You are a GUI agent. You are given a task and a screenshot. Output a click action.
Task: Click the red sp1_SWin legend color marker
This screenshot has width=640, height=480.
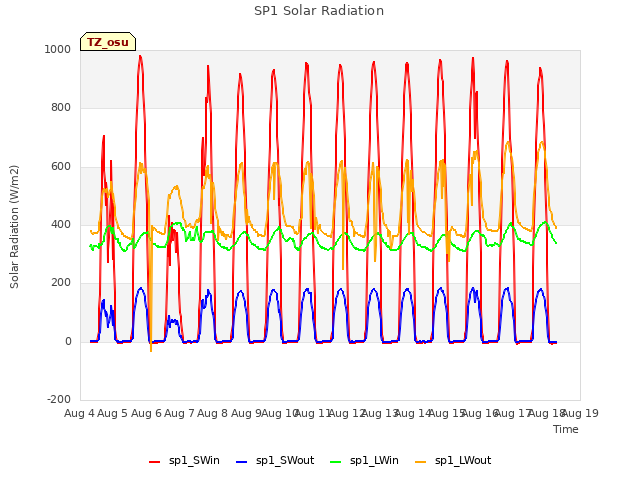click(x=154, y=462)
